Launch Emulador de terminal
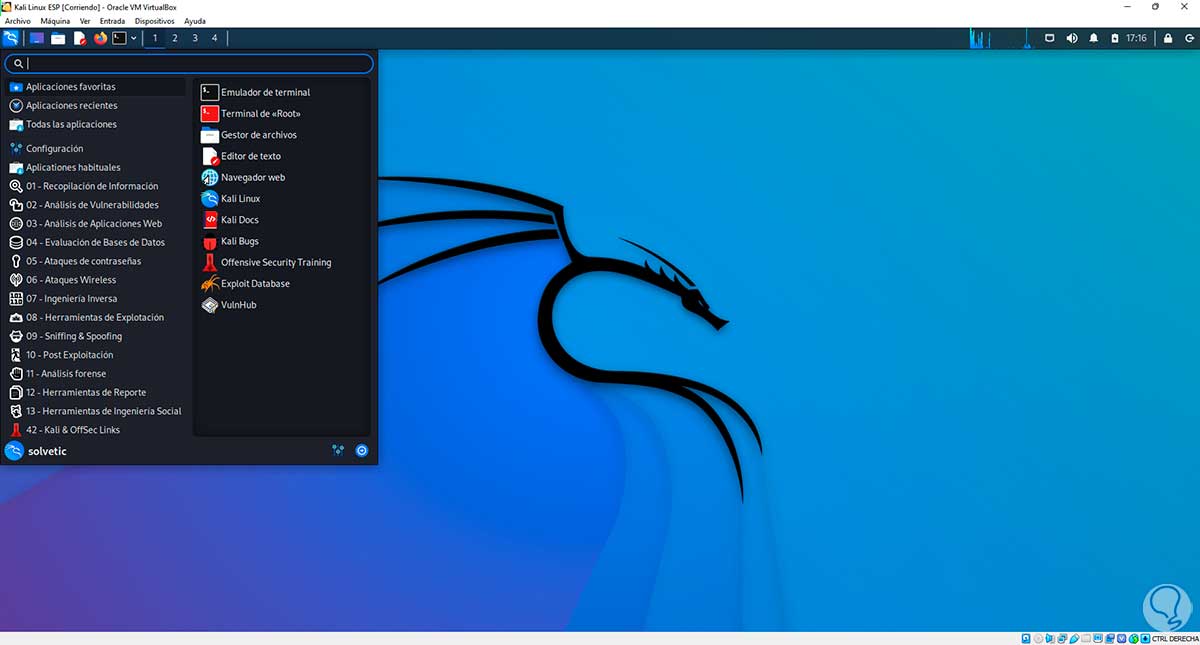Viewport: 1200px width, 645px height. [283, 92]
